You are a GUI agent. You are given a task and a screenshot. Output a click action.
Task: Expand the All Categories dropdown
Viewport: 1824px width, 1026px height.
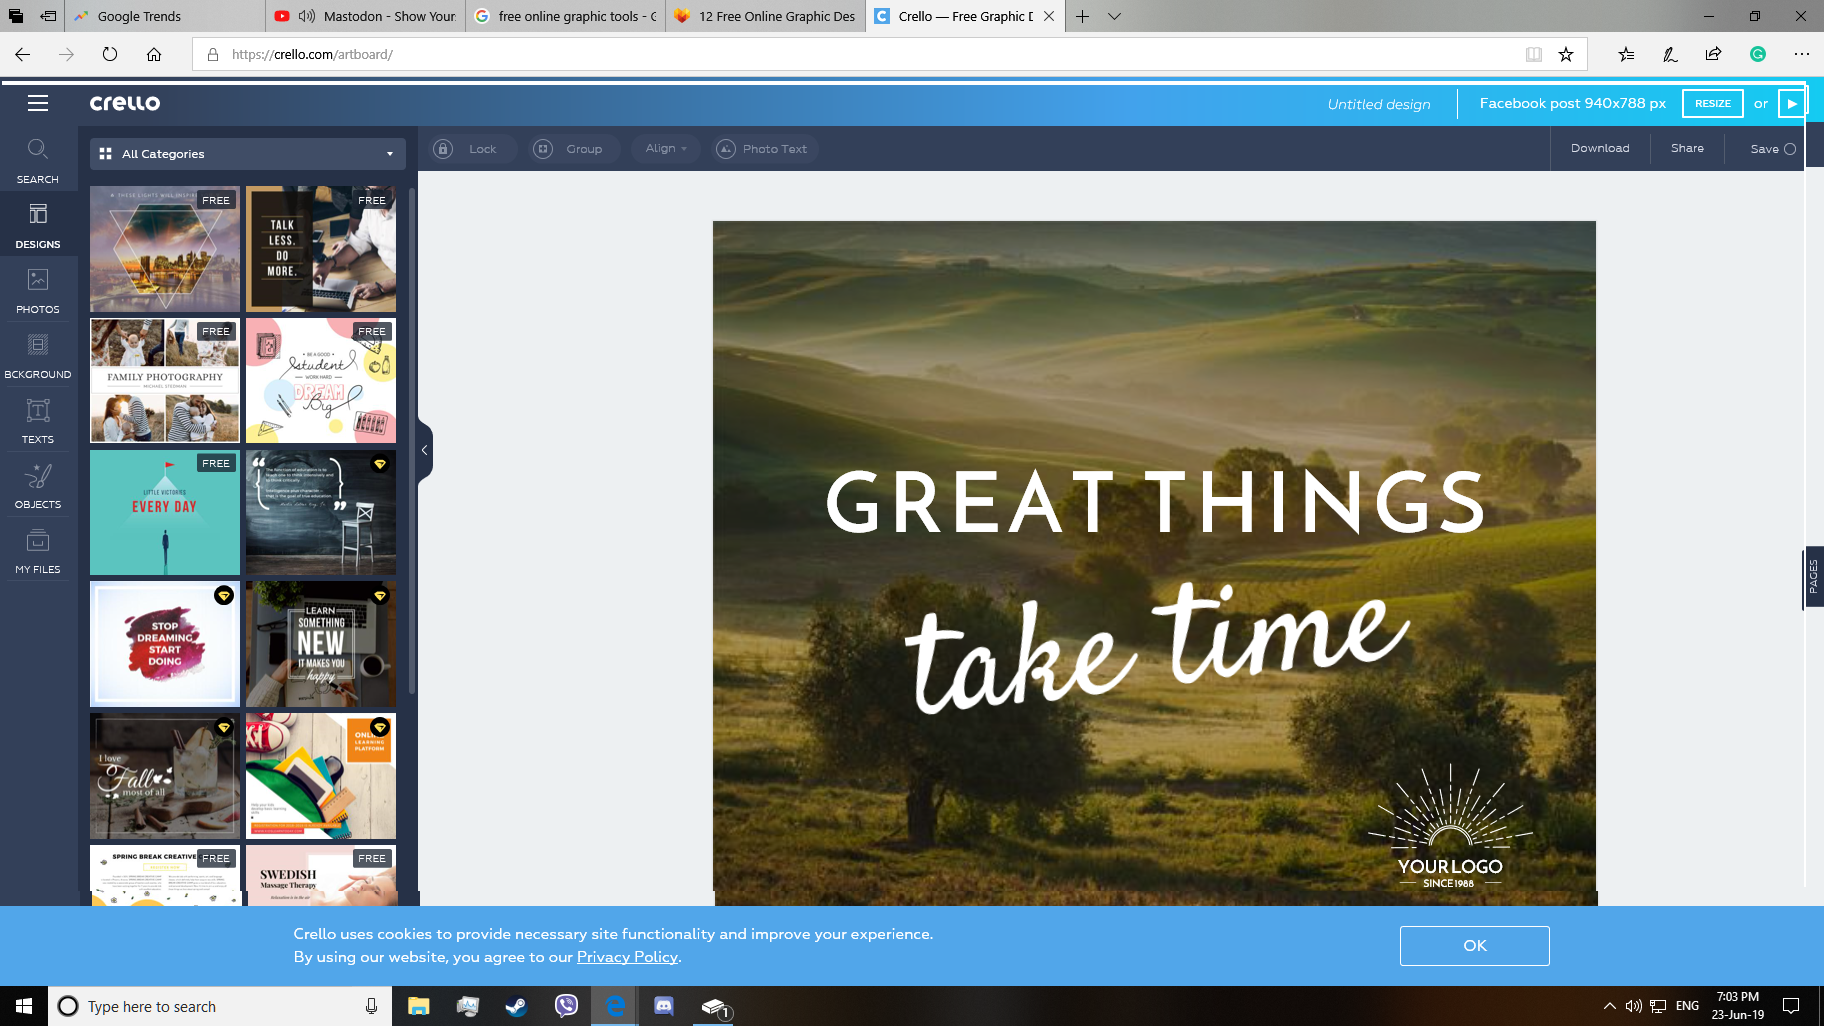(247, 154)
